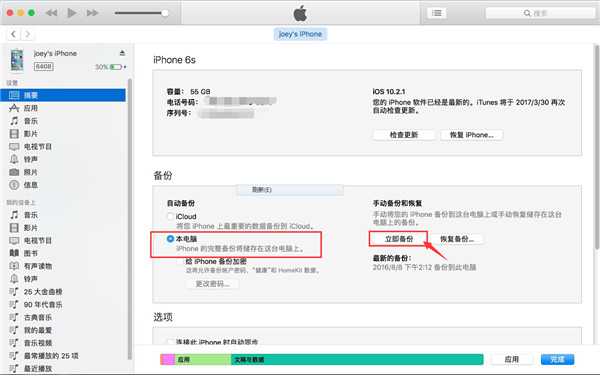Go forward with the right chevron
The image size is (600, 375).
[x=28, y=34]
